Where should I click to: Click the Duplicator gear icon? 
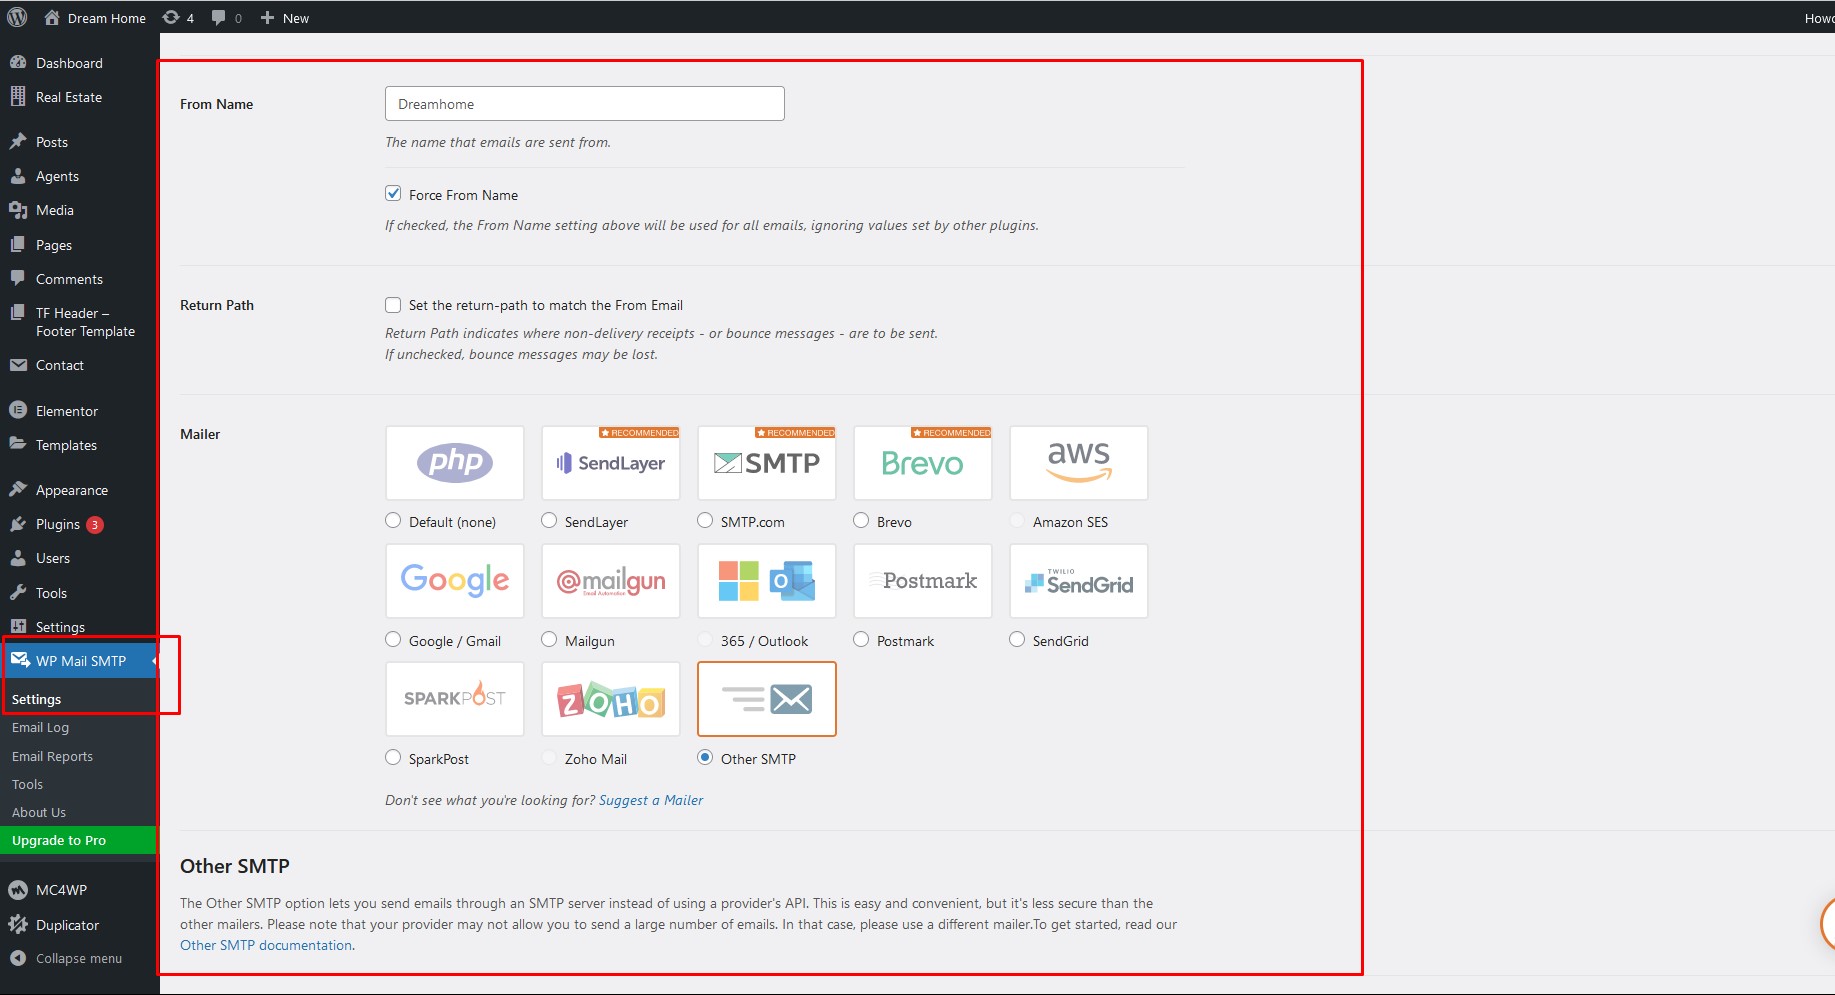point(18,924)
